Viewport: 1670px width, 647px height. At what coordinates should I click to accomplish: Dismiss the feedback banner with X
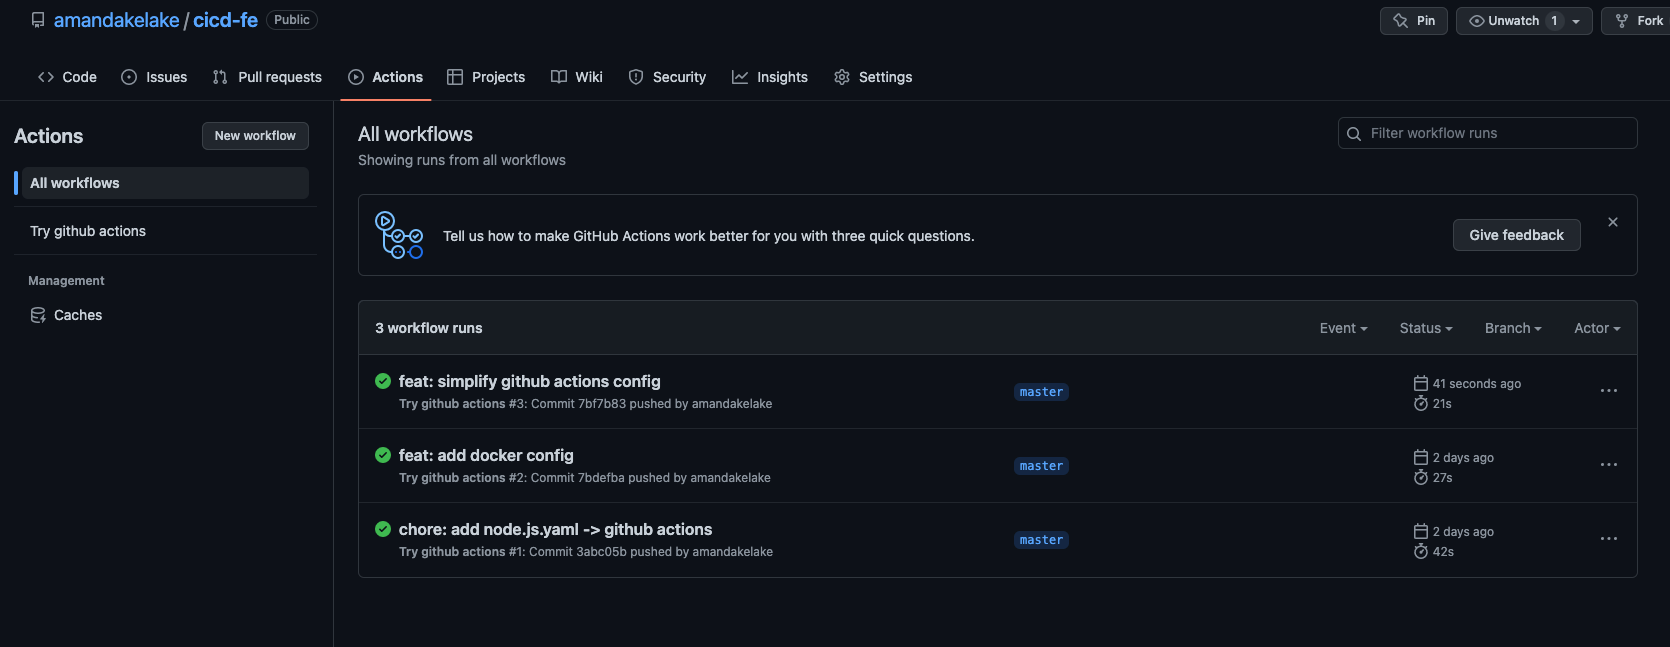(x=1613, y=222)
